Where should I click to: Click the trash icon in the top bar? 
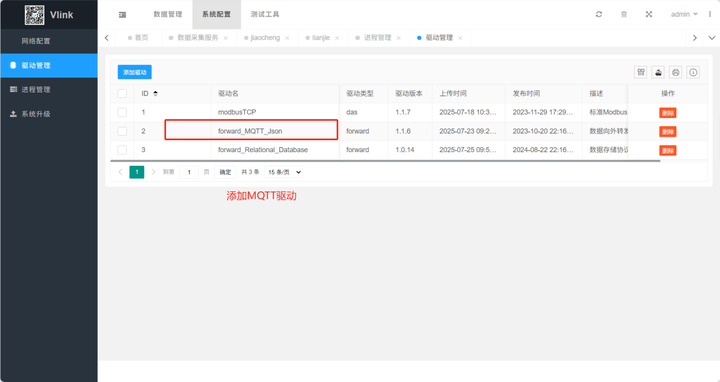pyautogui.click(x=624, y=14)
